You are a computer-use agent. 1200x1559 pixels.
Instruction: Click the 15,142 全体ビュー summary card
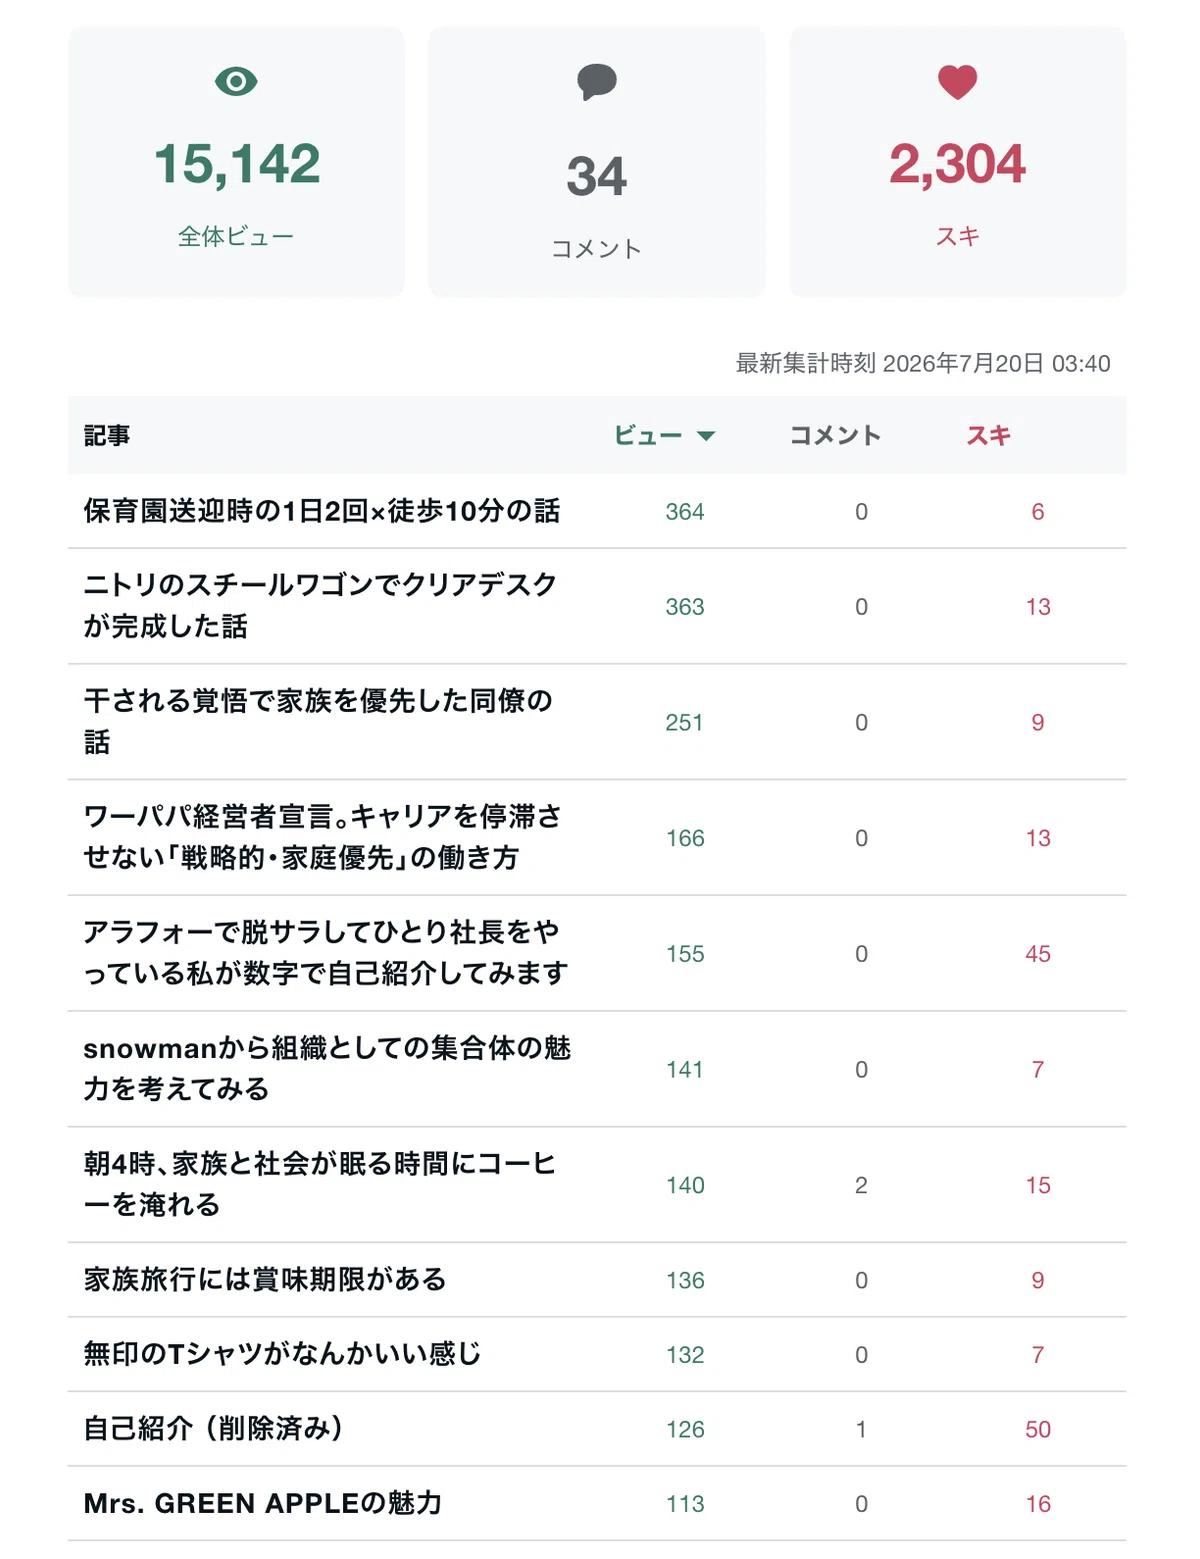pyautogui.click(x=236, y=162)
